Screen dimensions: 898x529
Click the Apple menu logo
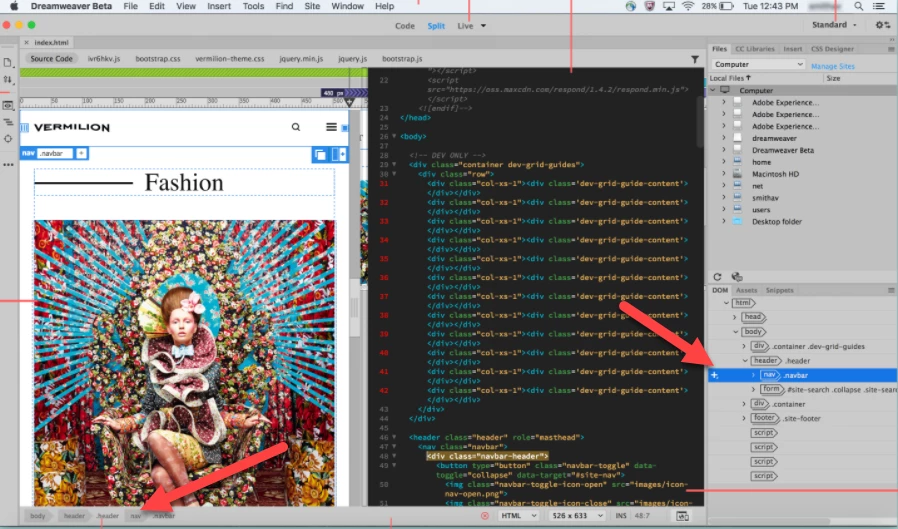[14, 6]
